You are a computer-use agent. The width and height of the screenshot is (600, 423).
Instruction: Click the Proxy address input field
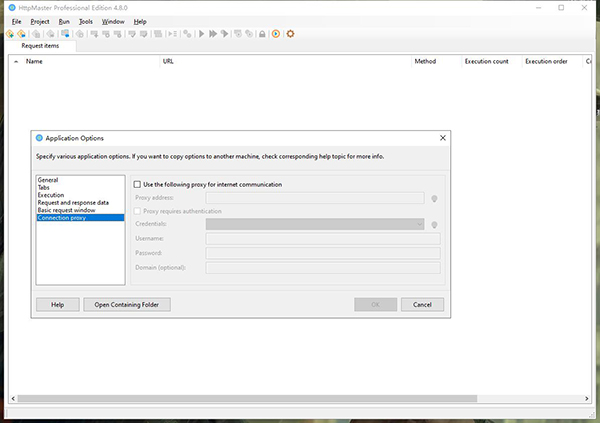pos(315,198)
